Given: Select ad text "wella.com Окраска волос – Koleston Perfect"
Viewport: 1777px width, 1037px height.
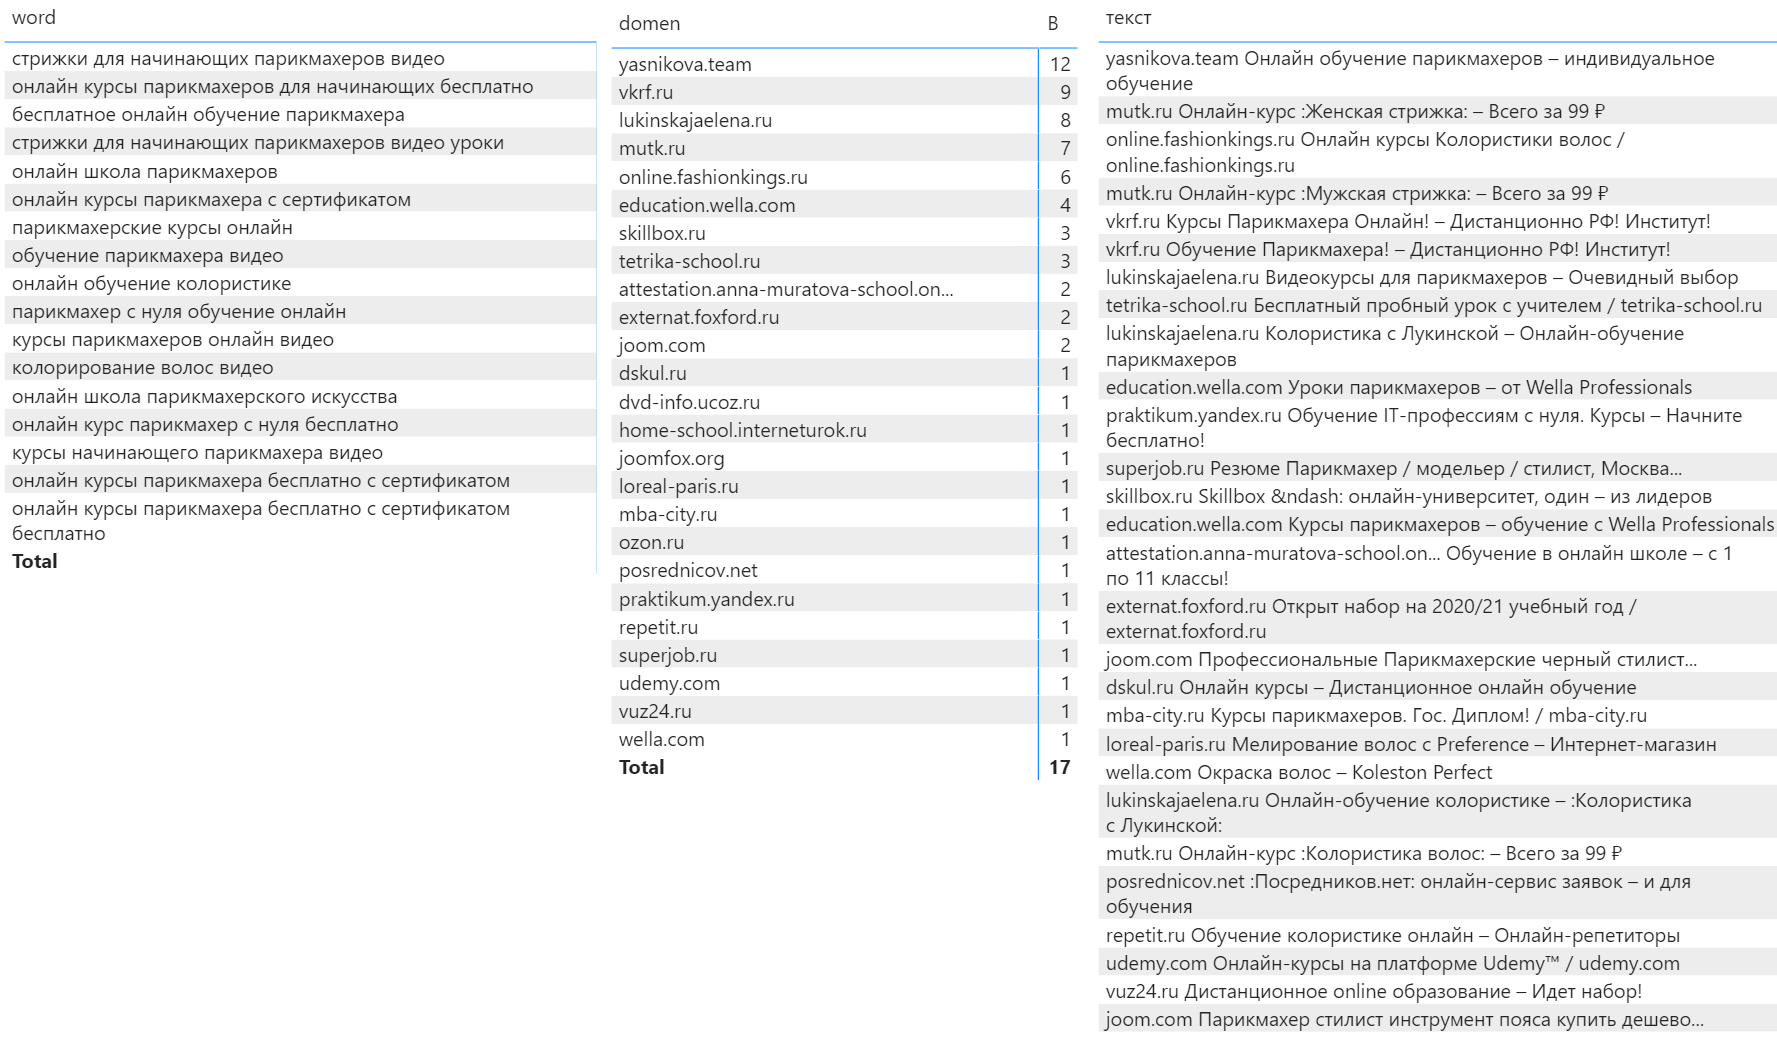Looking at the screenshot, I should click(1298, 773).
